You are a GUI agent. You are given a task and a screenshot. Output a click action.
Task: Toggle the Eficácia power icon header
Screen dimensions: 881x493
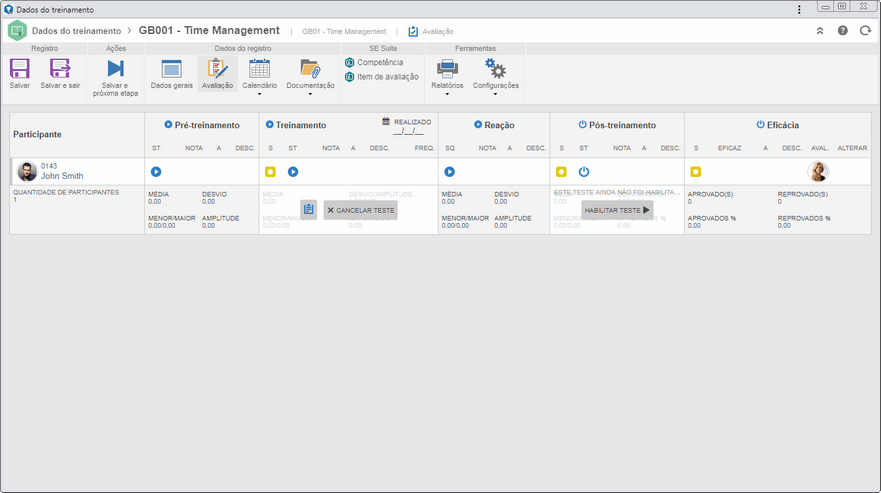(760, 125)
